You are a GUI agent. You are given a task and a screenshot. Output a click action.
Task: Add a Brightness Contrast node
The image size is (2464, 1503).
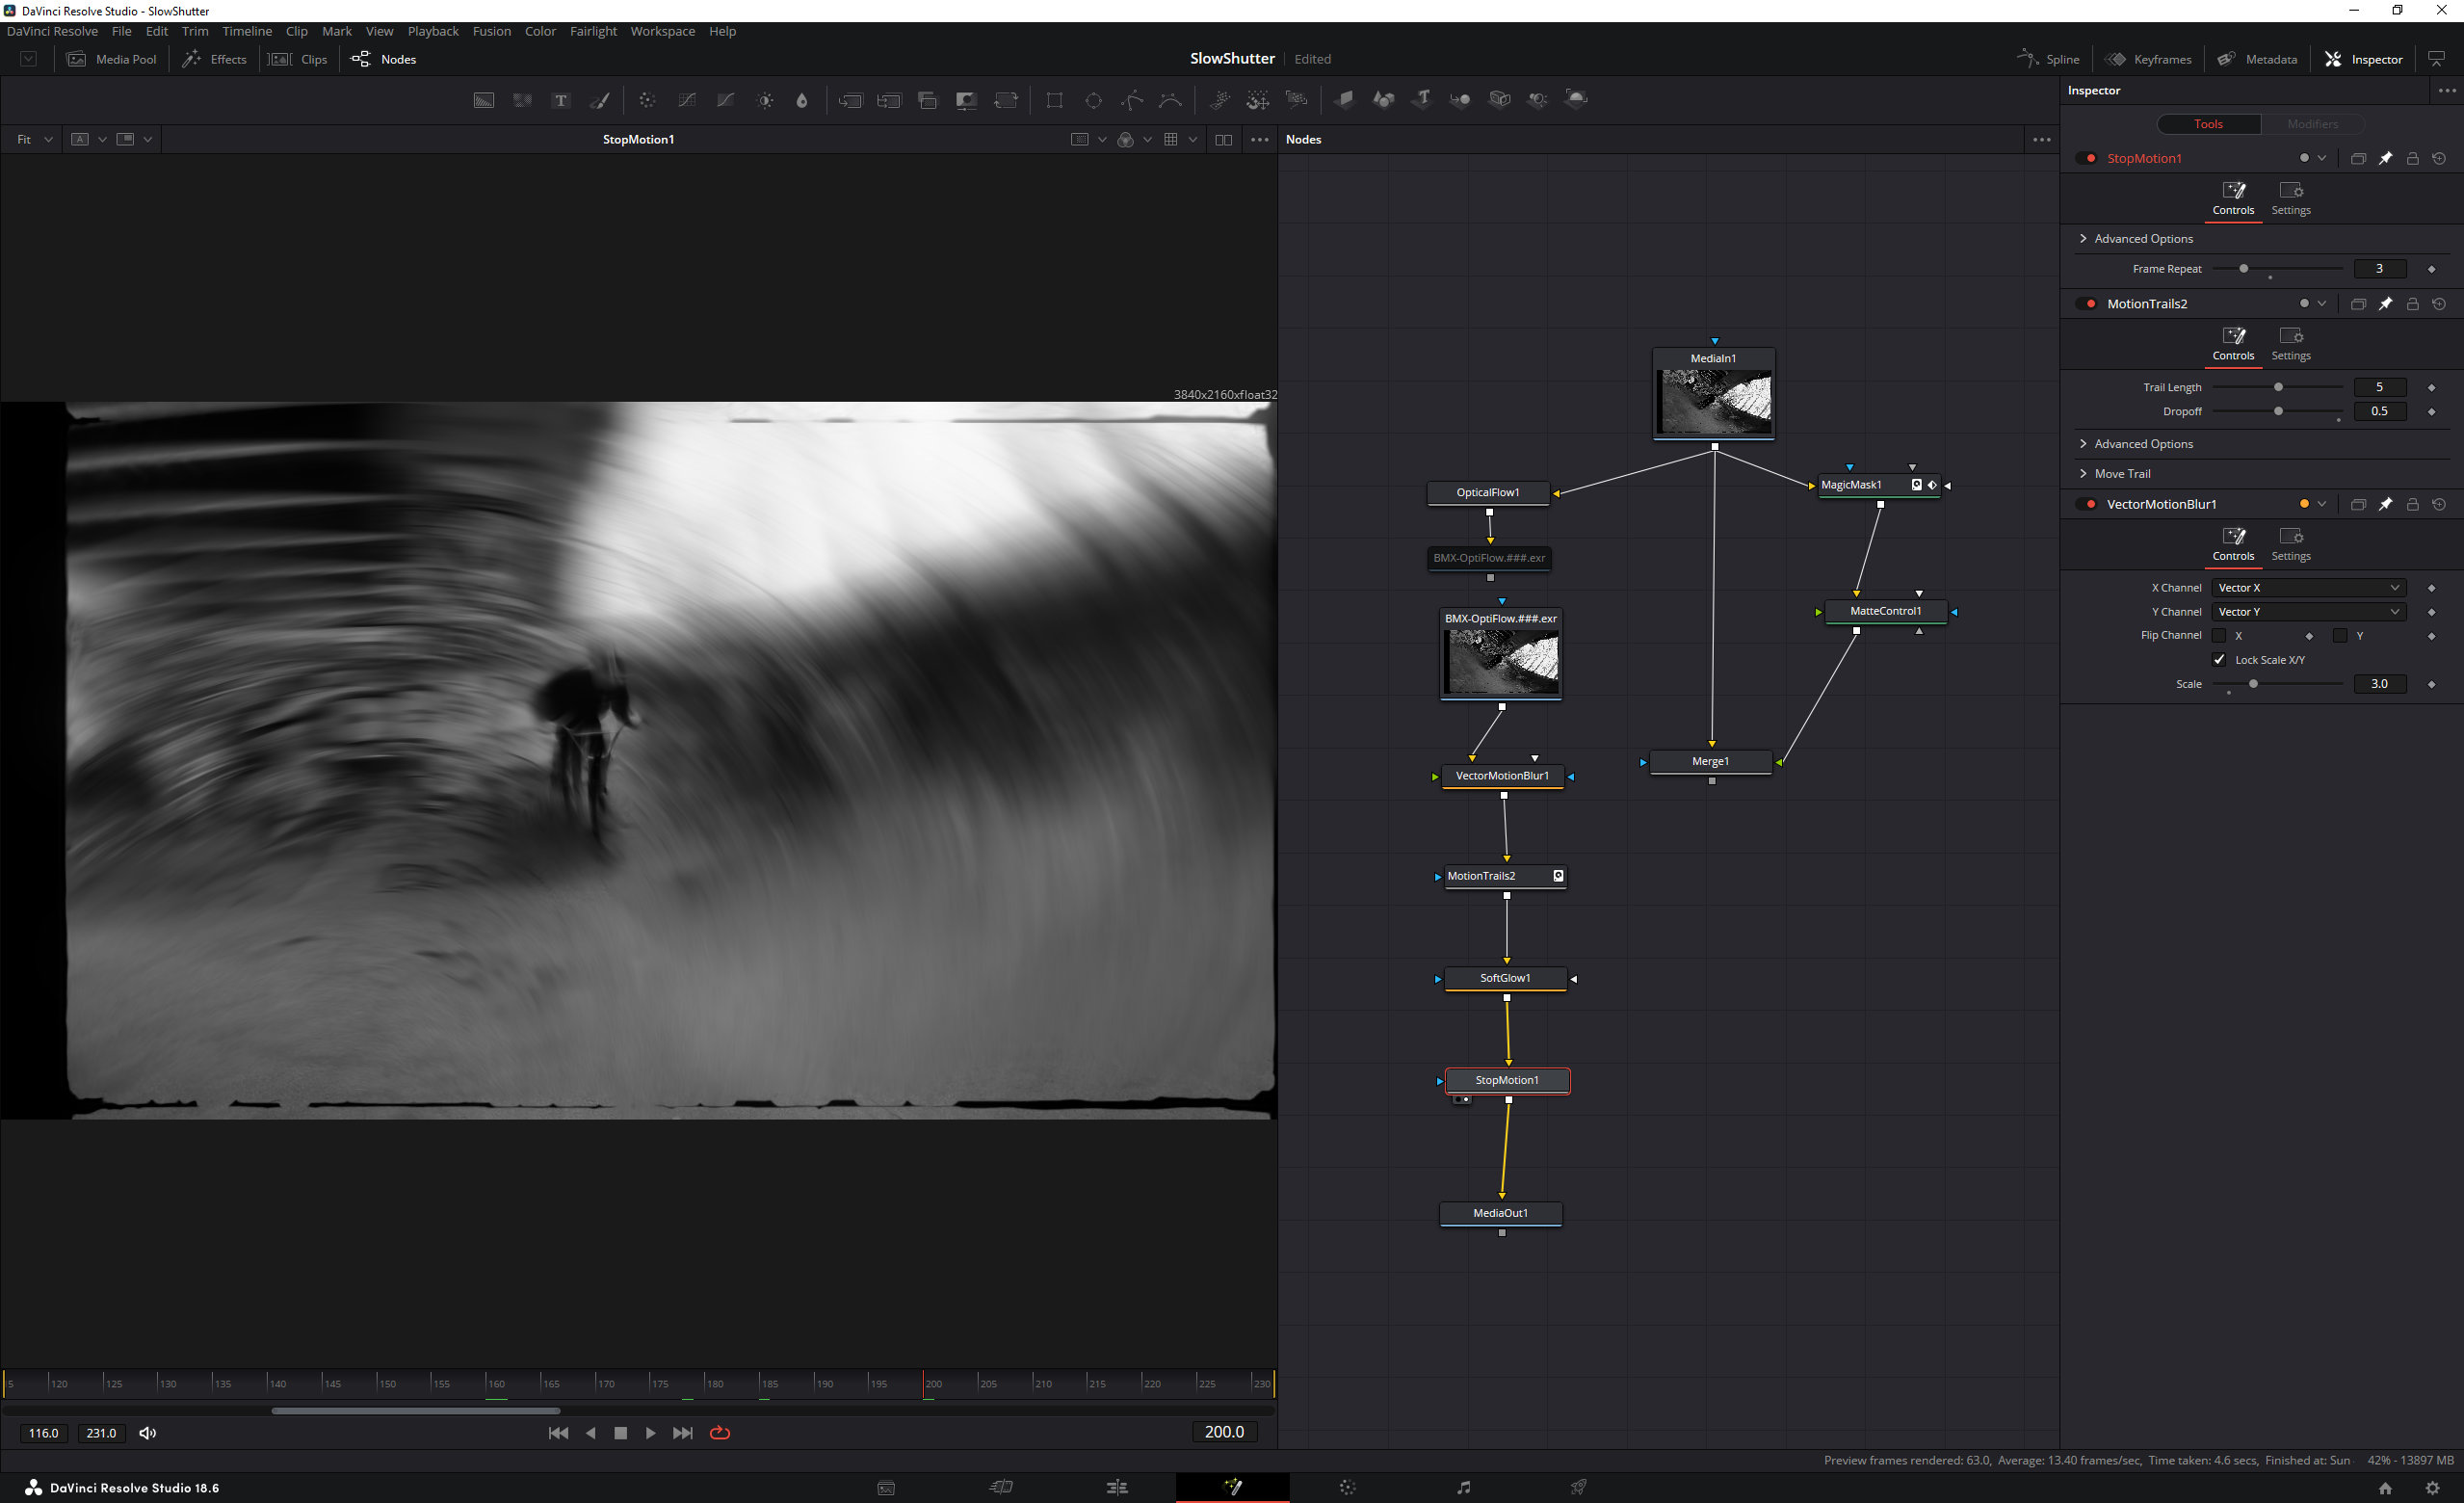click(x=765, y=100)
